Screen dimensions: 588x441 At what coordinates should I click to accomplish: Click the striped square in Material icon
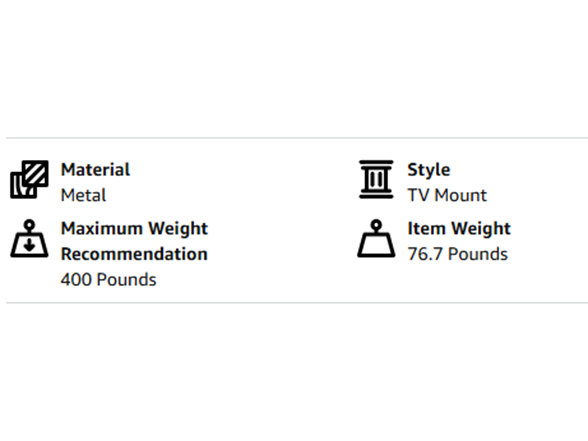(35, 173)
